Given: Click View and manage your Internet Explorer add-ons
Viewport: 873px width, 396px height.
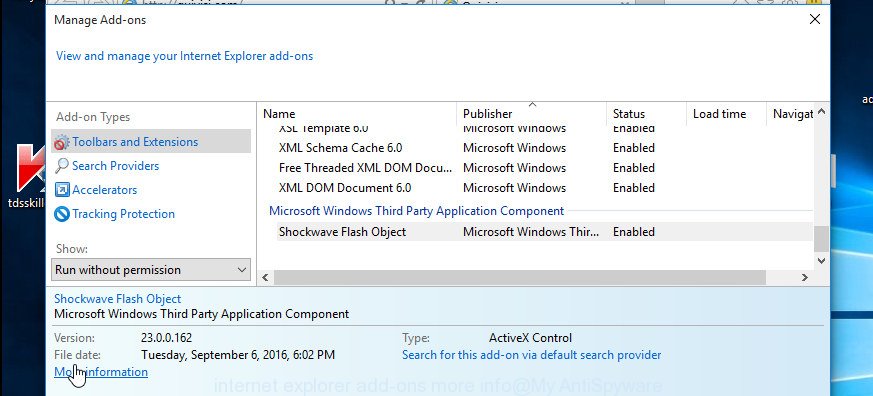Looking at the screenshot, I should (184, 56).
